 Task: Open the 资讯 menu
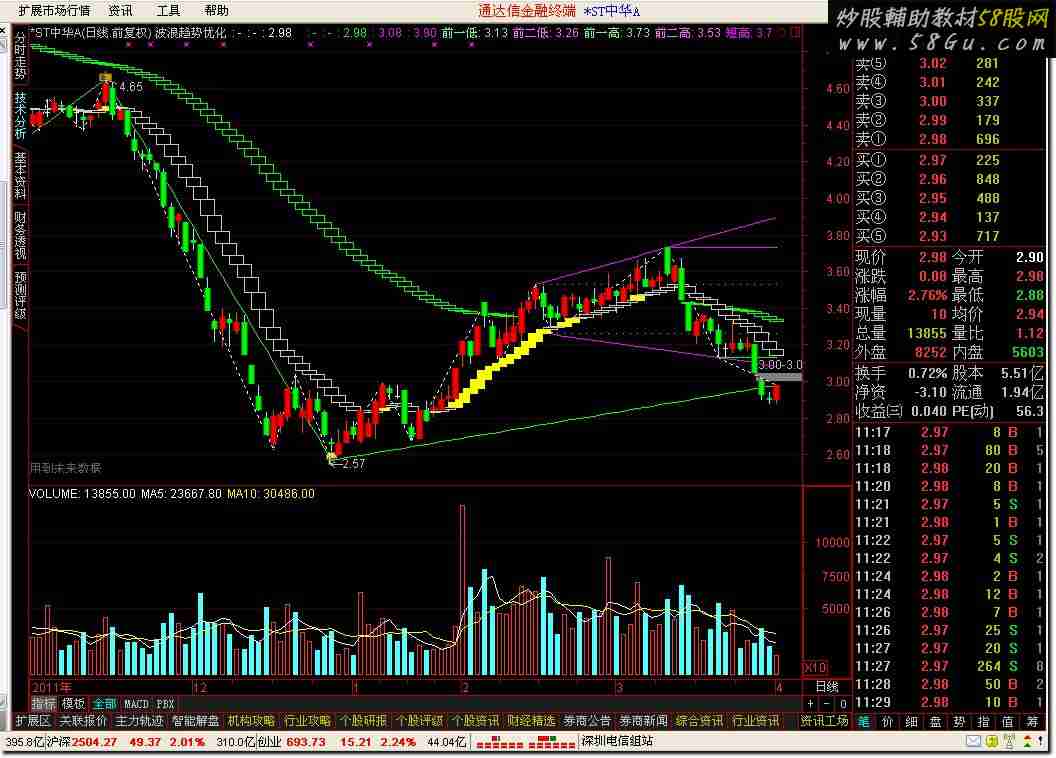click(121, 10)
